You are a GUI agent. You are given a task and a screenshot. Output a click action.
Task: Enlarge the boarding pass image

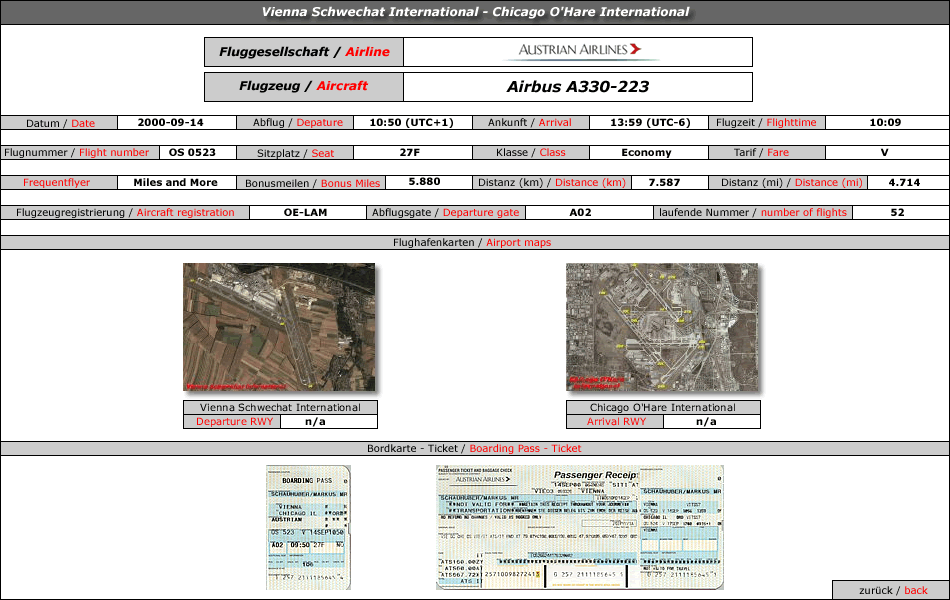308,526
